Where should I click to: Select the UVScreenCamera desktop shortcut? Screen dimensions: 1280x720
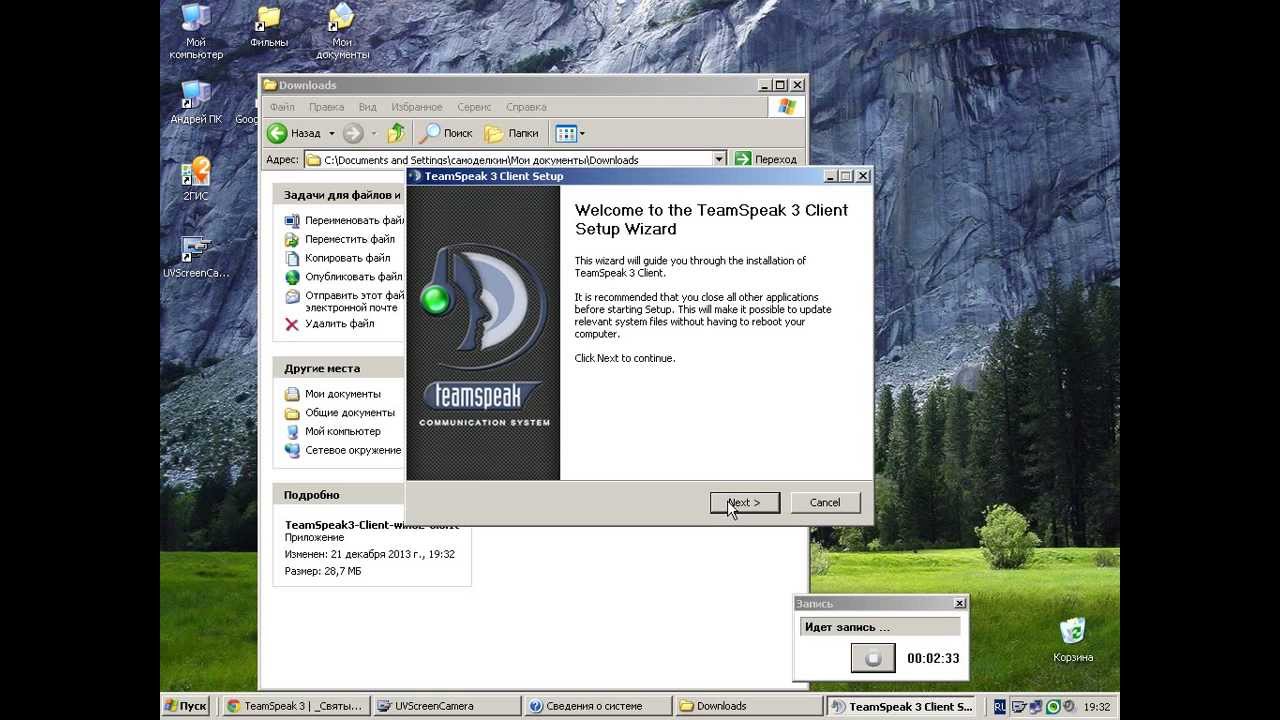point(196,256)
